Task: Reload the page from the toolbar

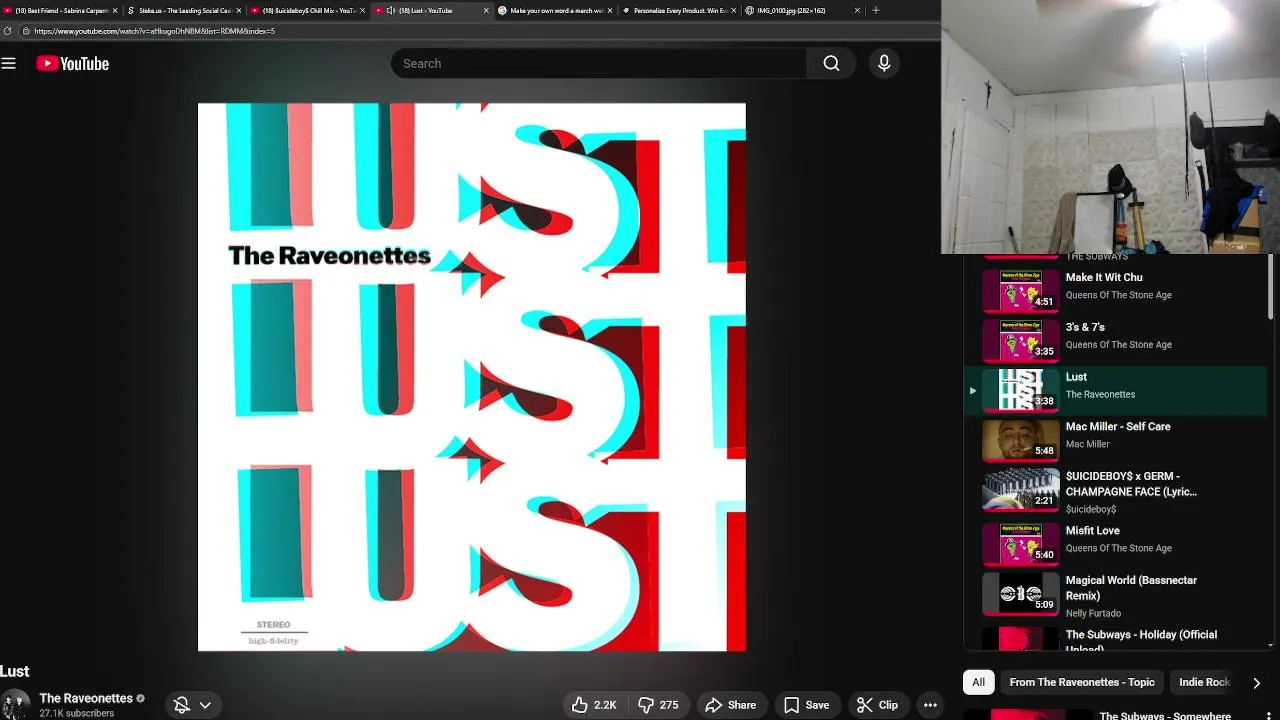Action: 8,31
